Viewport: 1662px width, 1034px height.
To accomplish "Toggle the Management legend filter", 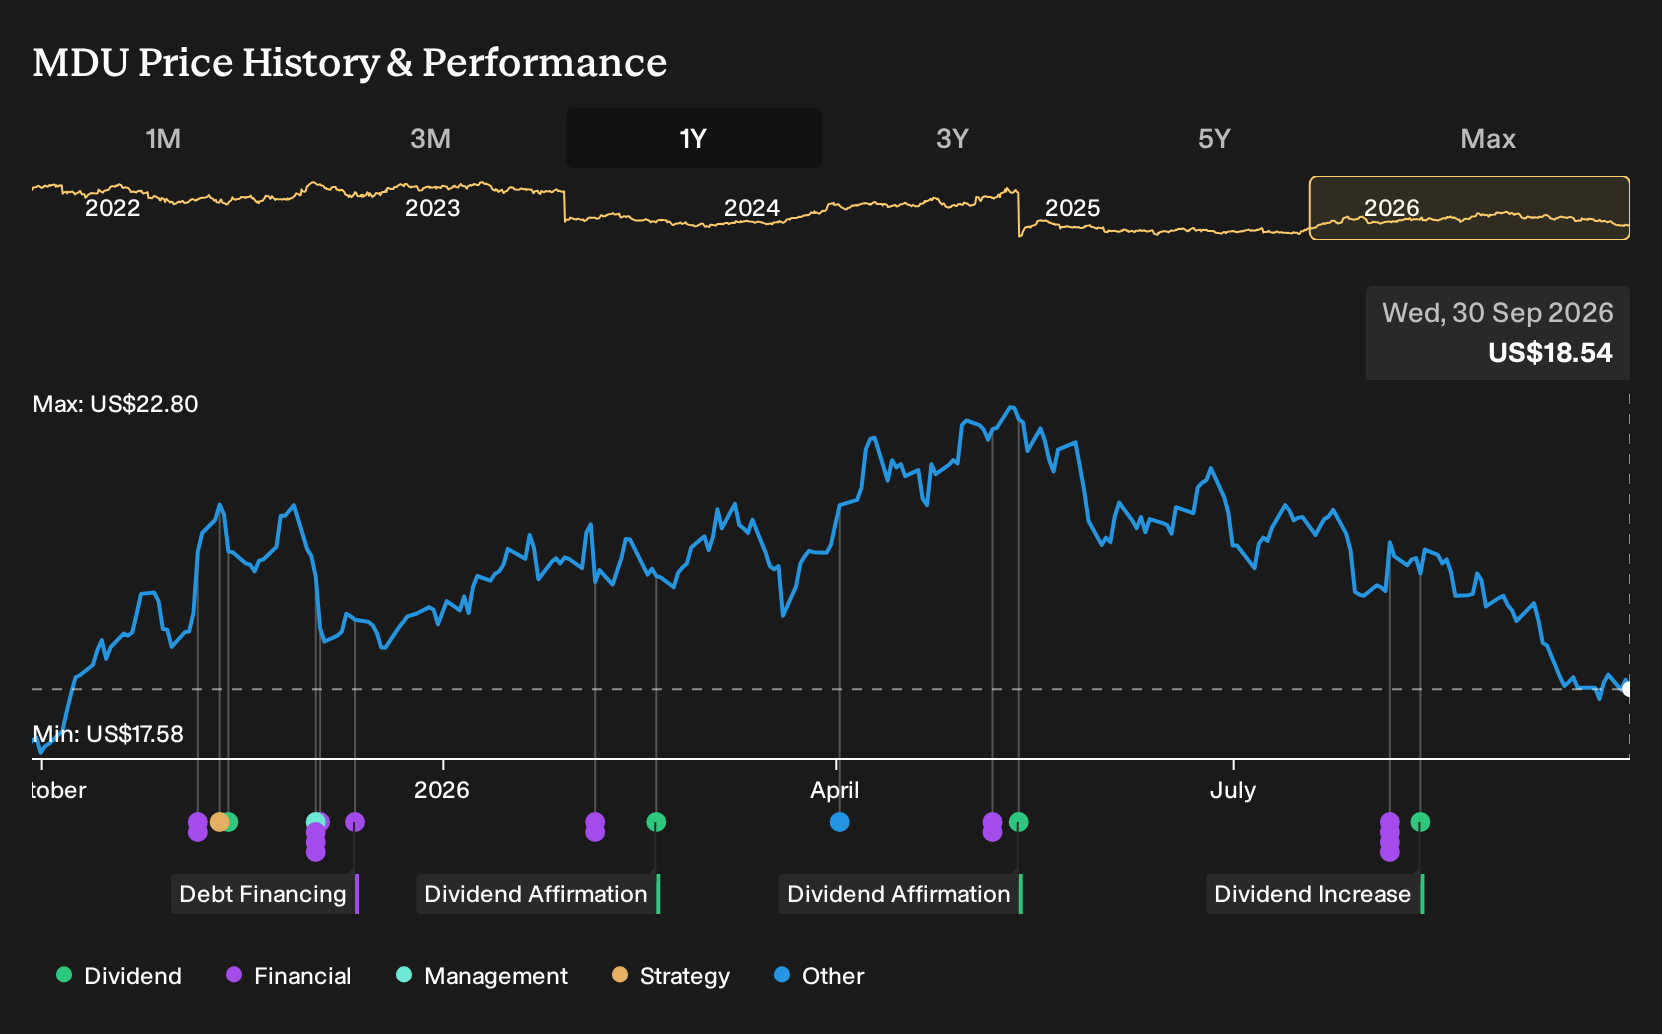I will click(x=481, y=976).
